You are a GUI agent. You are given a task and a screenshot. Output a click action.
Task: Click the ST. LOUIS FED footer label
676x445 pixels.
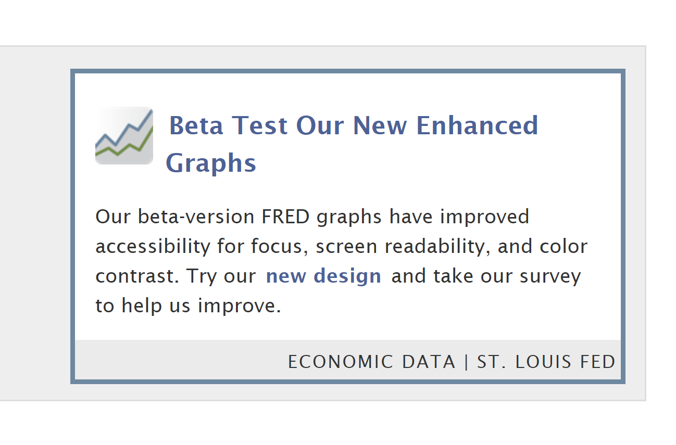(546, 362)
